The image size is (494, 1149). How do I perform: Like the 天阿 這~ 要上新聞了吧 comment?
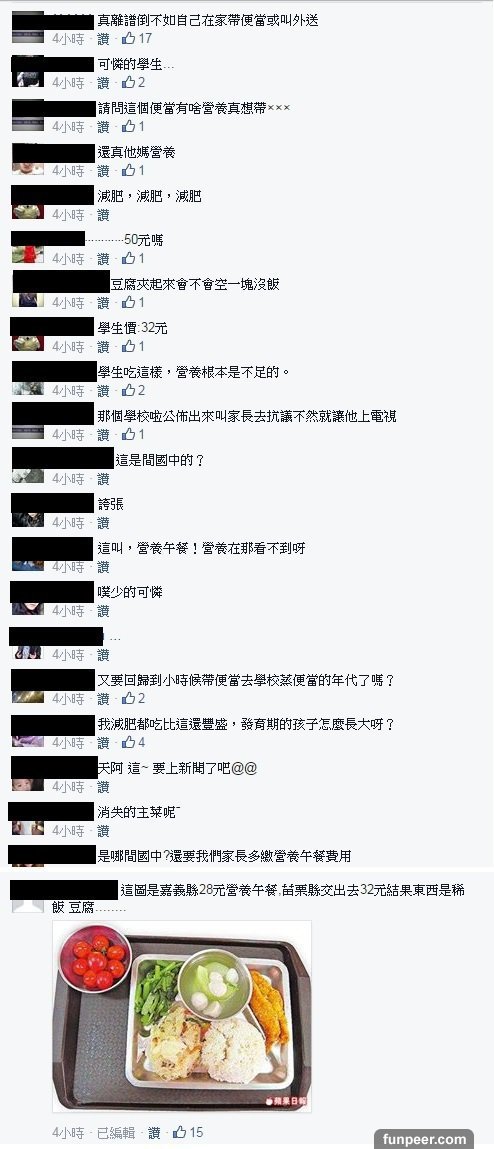tap(103, 786)
